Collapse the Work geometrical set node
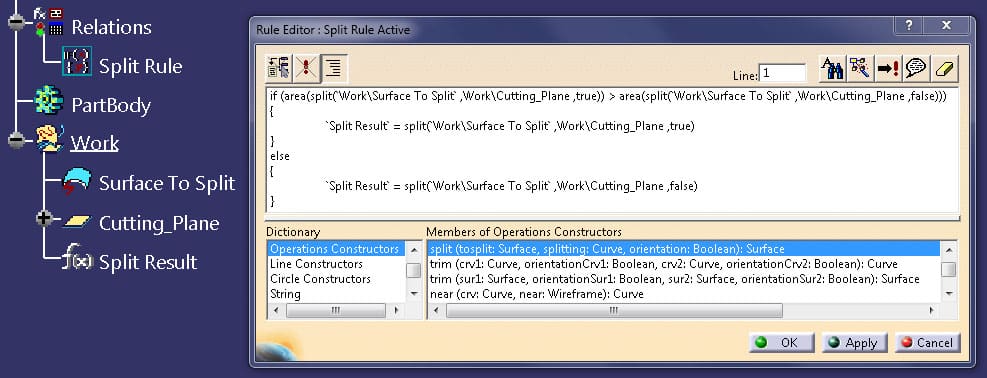Image resolution: width=987 pixels, height=378 pixels. pos(16,140)
